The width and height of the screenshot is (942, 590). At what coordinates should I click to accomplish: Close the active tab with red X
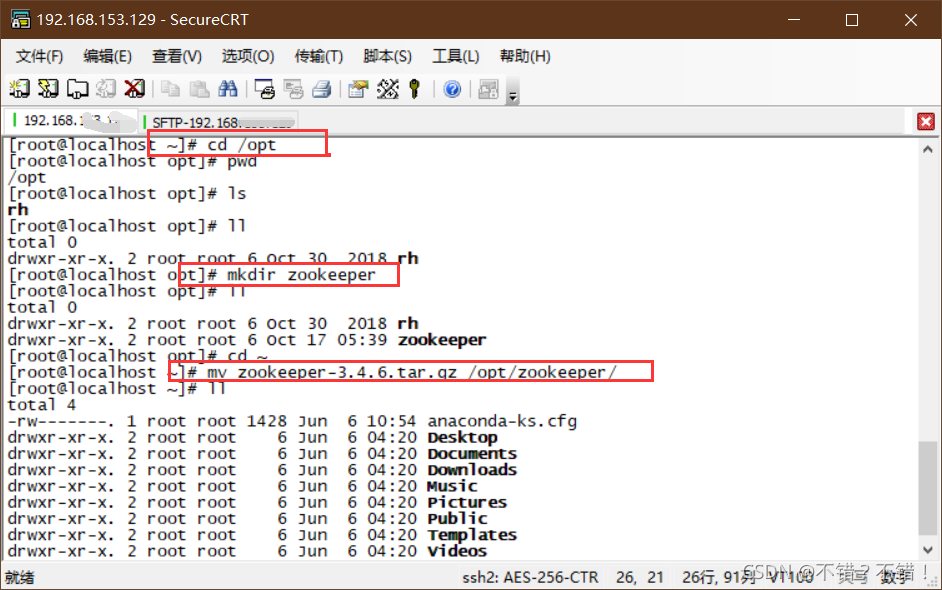926,121
